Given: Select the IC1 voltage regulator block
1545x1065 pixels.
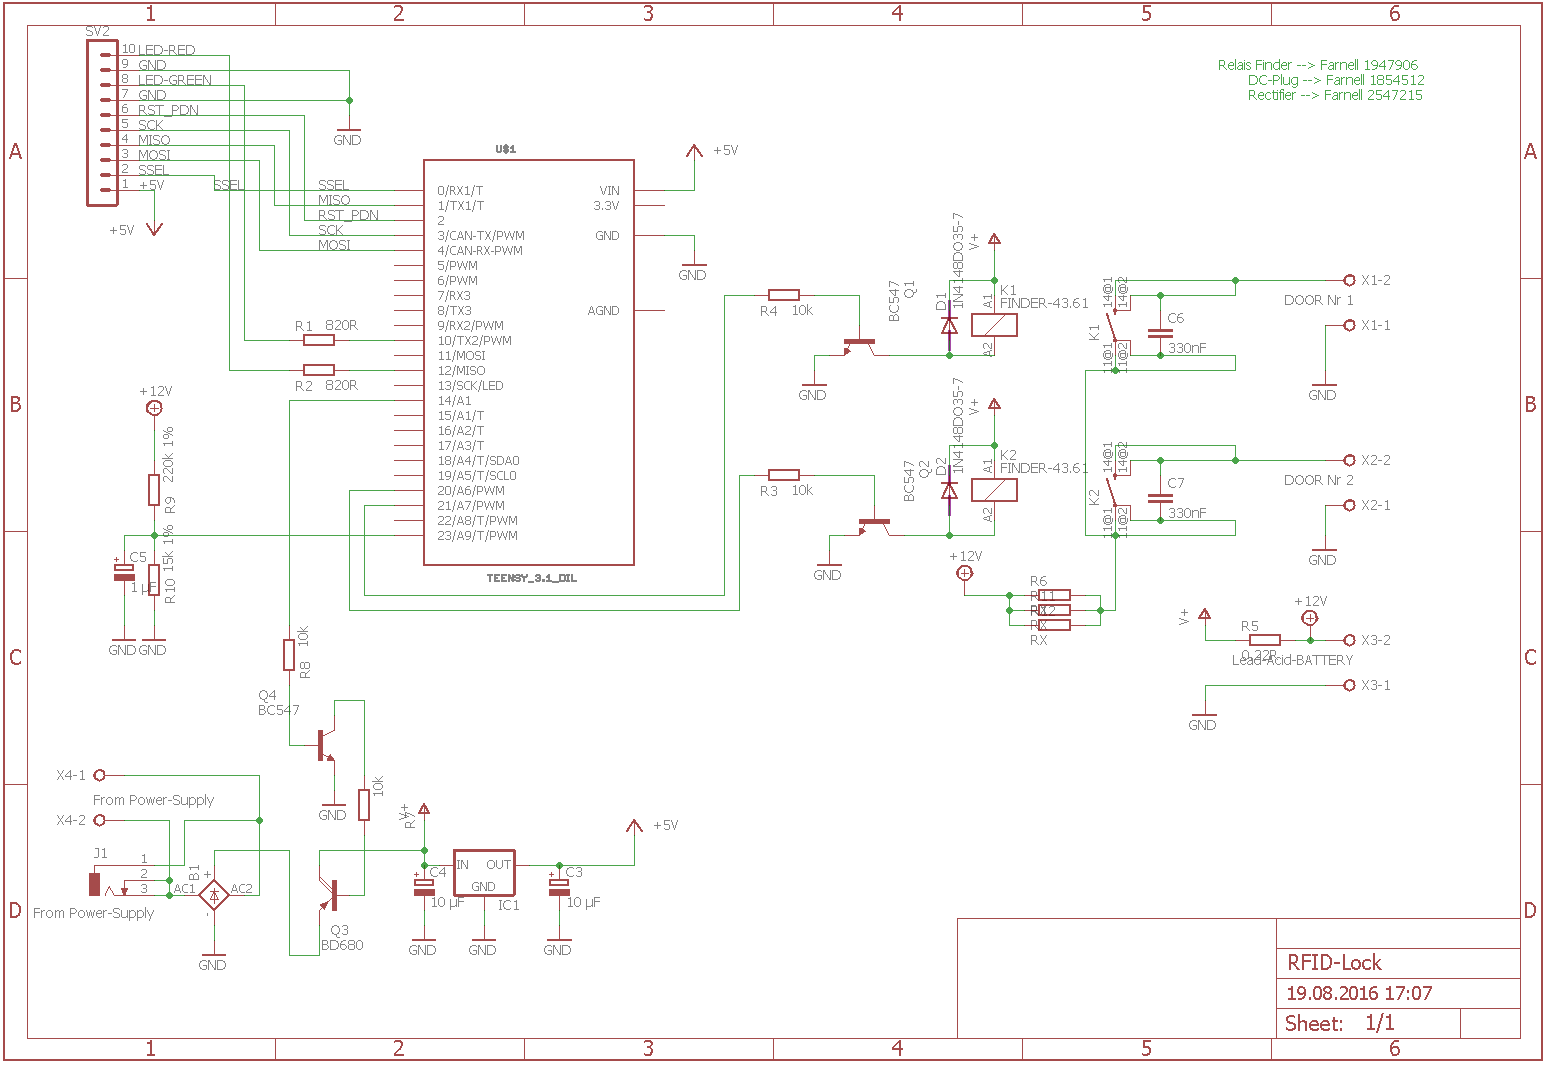Looking at the screenshot, I should tap(484, 873).
